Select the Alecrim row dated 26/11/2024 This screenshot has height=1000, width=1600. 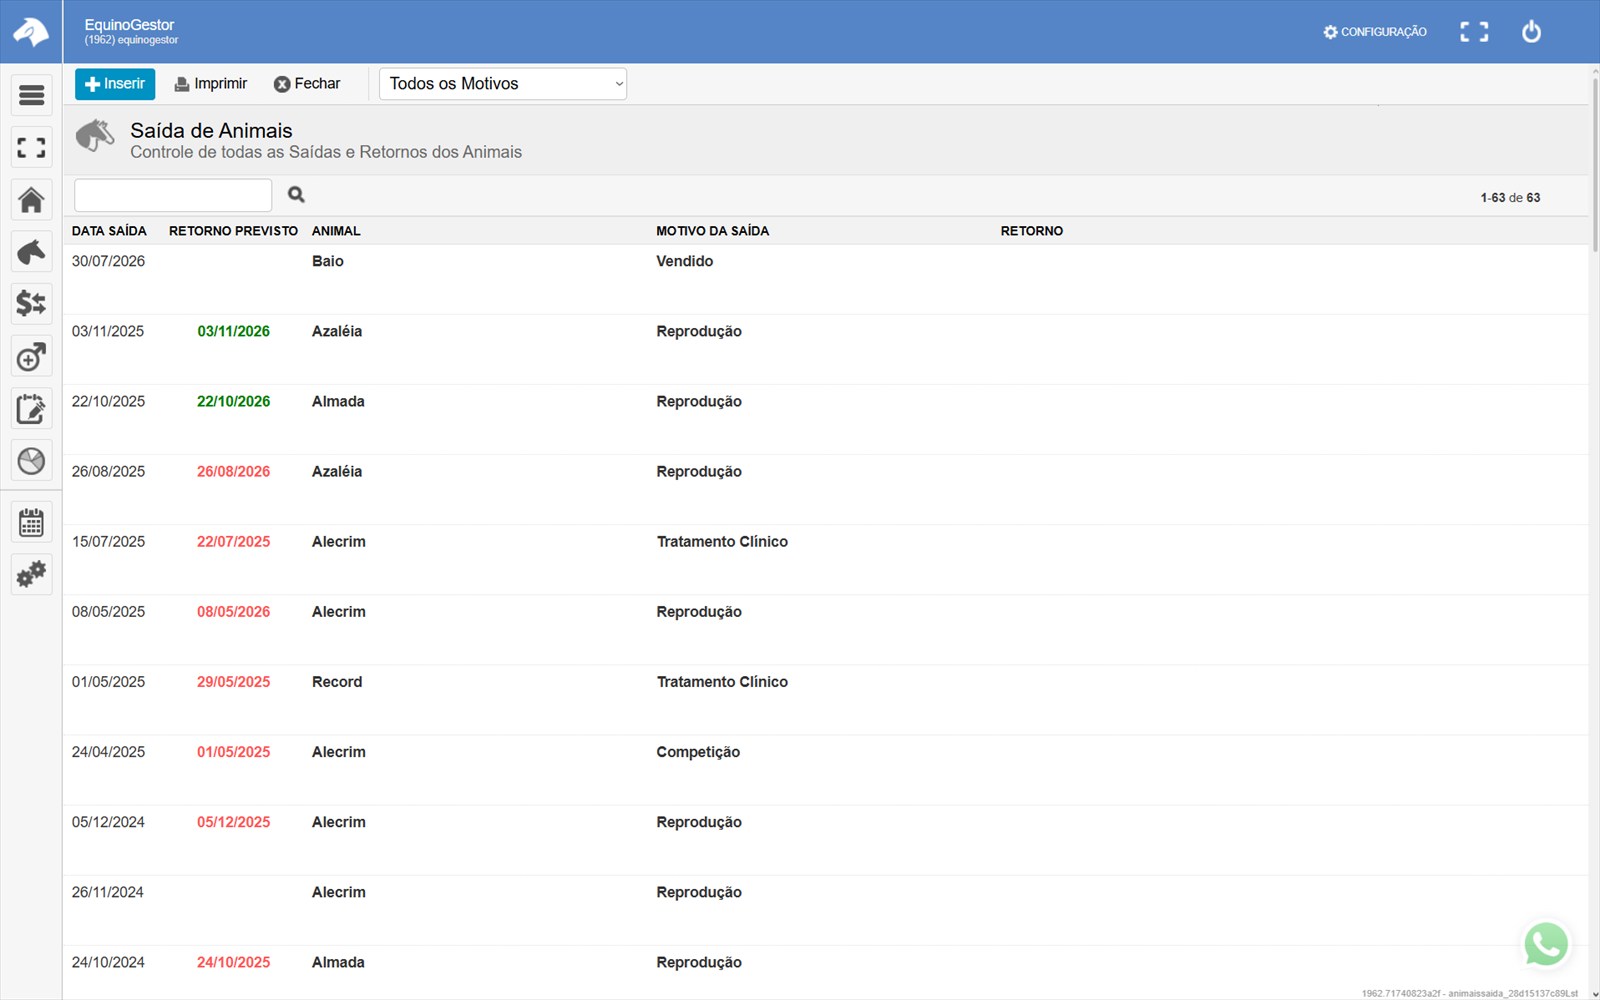(x=826, y=911)
